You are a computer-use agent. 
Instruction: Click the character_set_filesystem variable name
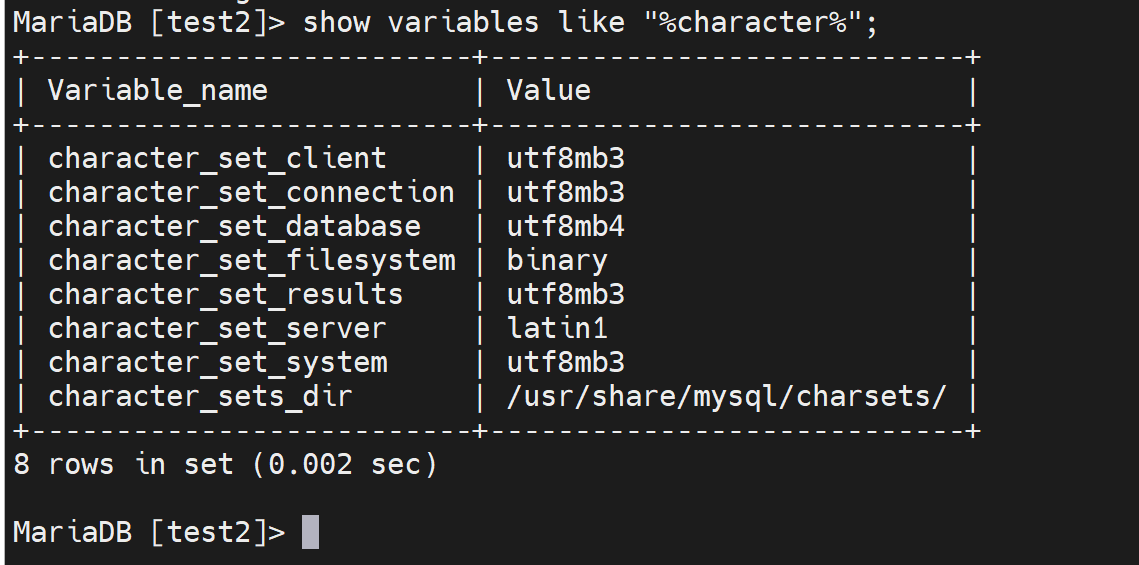click(x=251, y=260)
